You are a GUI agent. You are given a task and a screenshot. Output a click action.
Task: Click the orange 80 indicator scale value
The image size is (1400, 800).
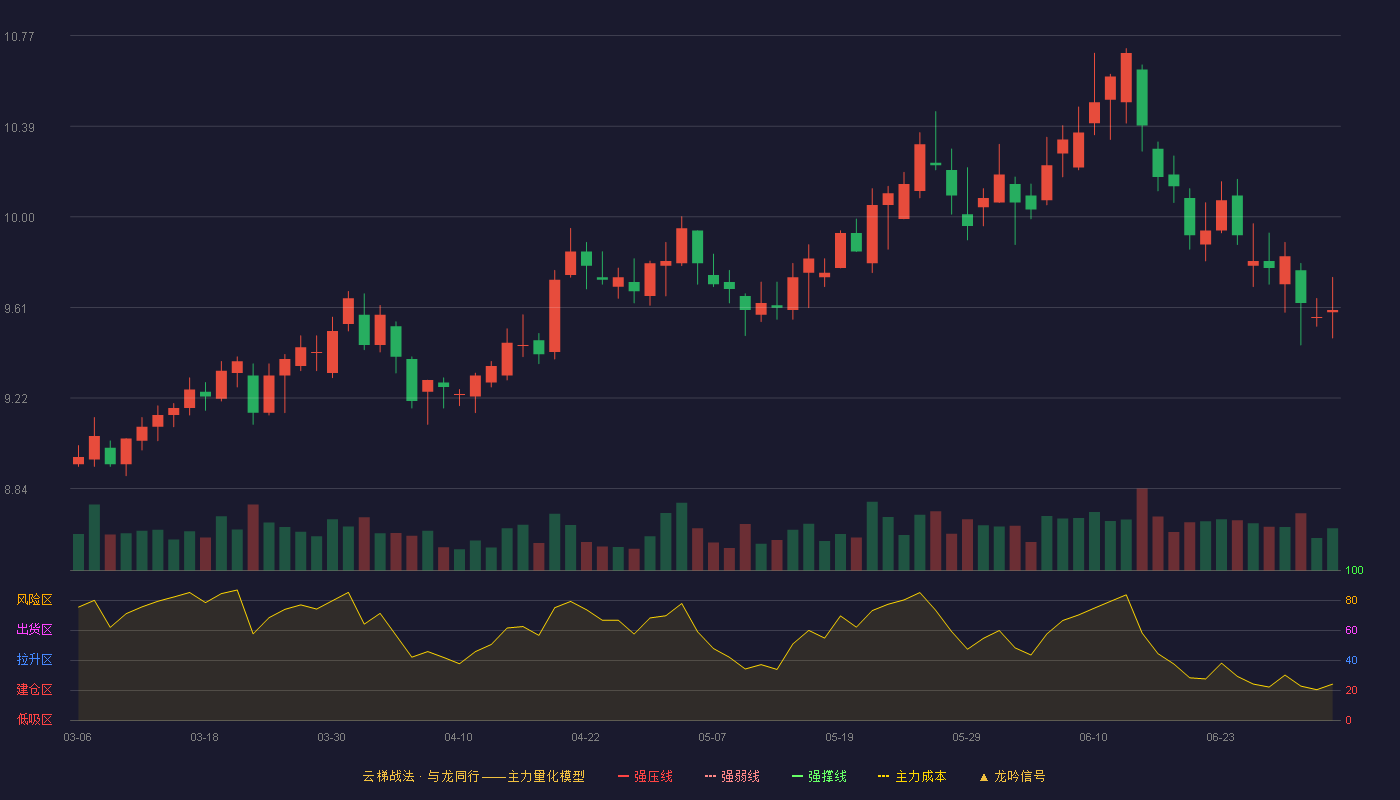pos(1351,600)
